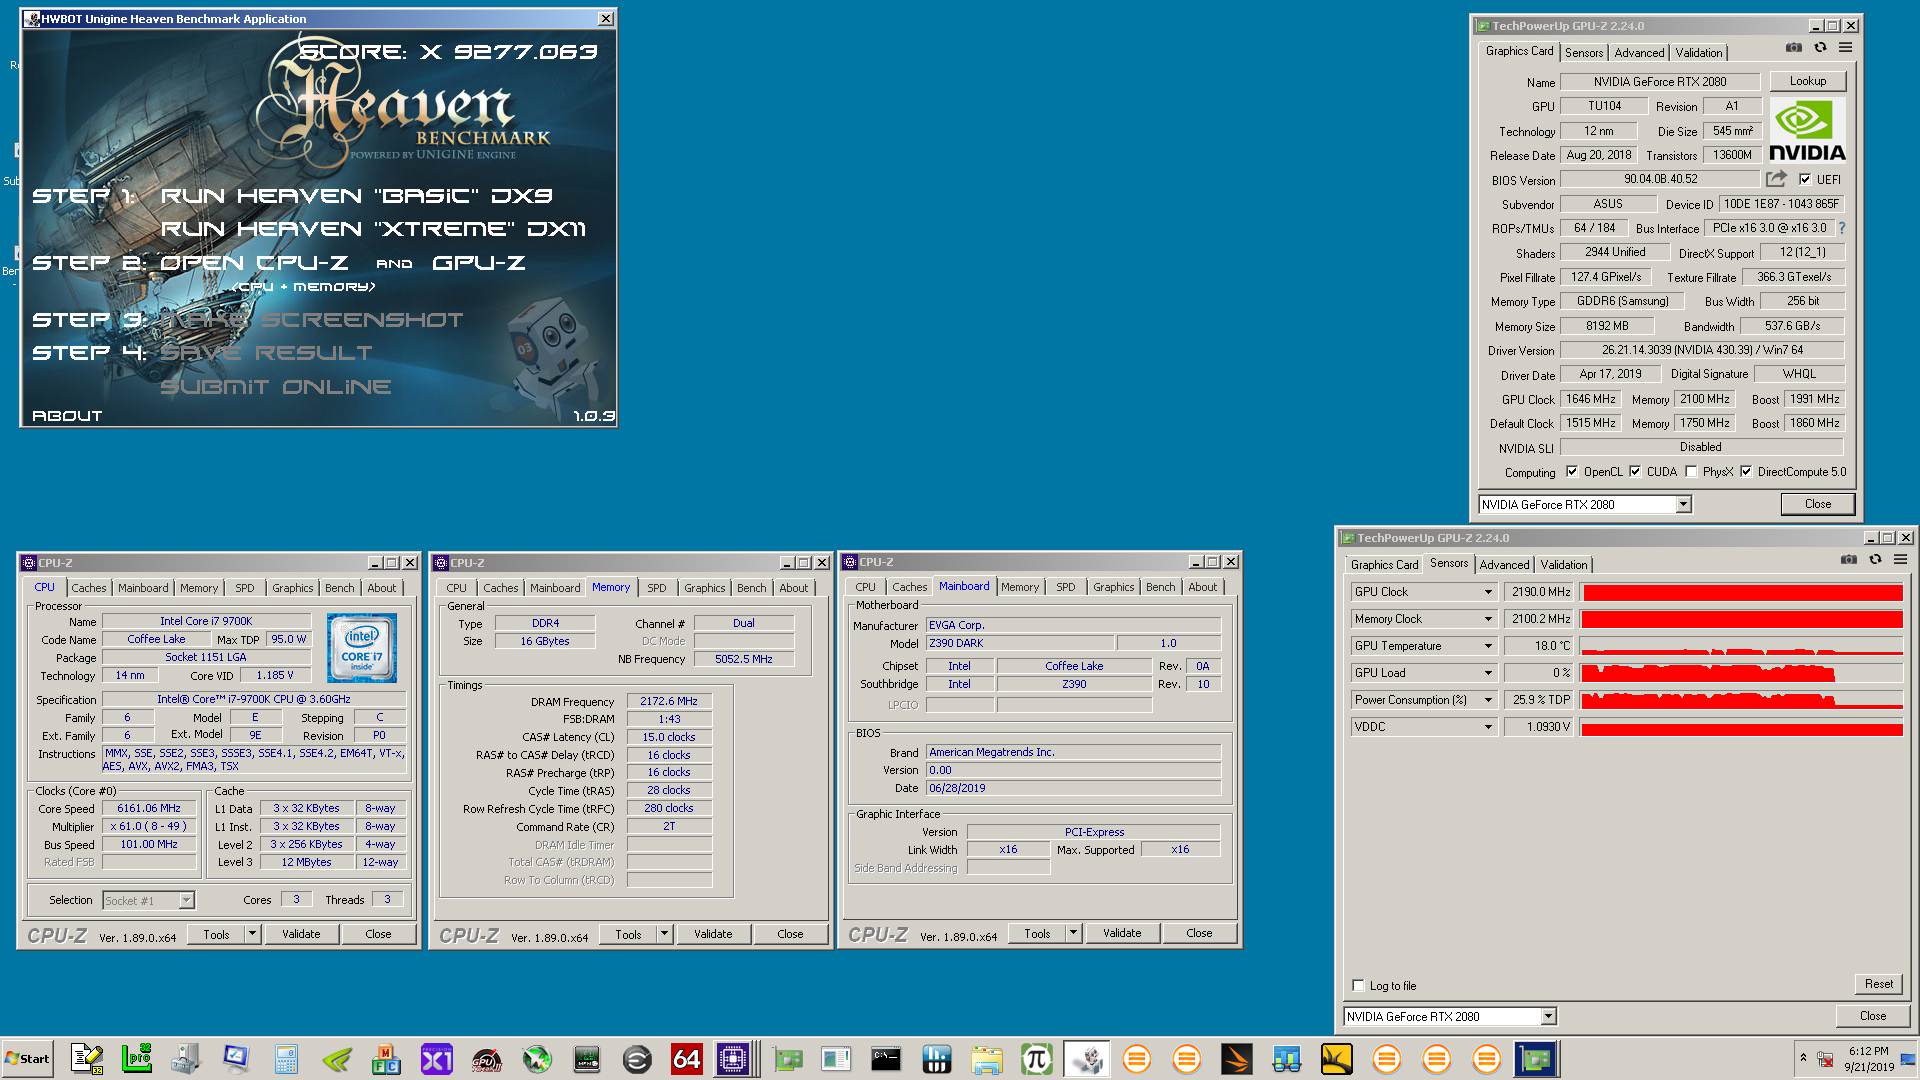The image size is (1920, 1080).
Task: Open the AIDA64 red 64 taskbar icon
Action: point(686,1059)
